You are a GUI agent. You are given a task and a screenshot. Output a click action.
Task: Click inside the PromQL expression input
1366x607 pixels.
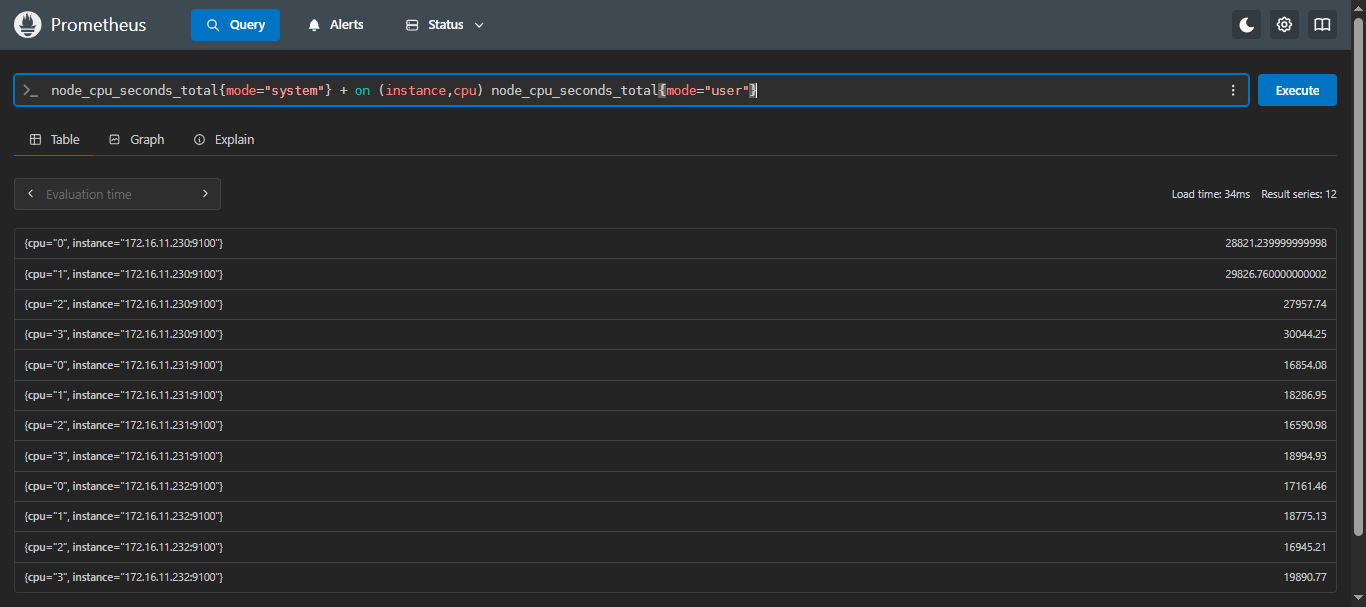[x=600, y=90]
